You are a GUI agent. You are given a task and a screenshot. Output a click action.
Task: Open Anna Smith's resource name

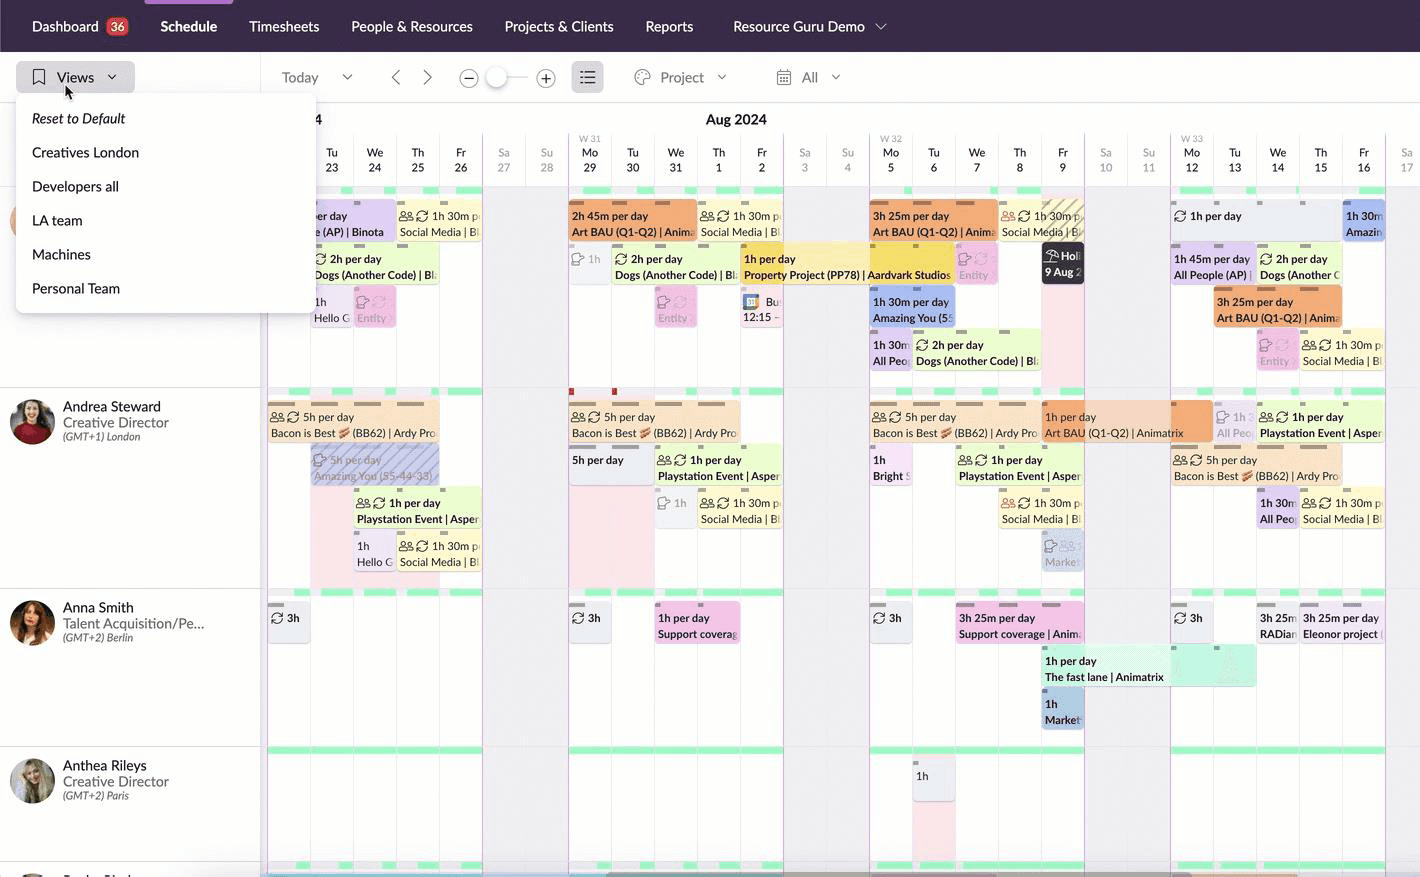click(x=98, y=607)
